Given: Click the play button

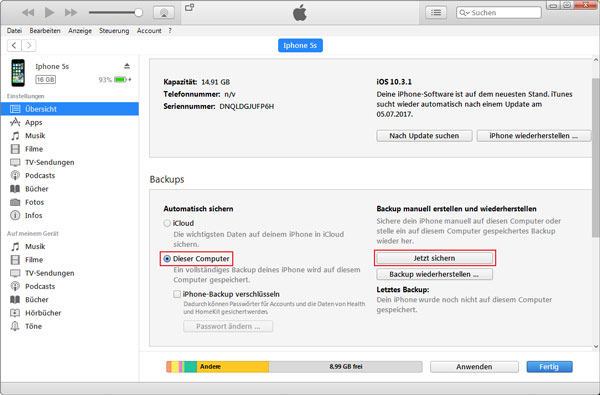Looking at the screenshot, I should click(49, 13).
